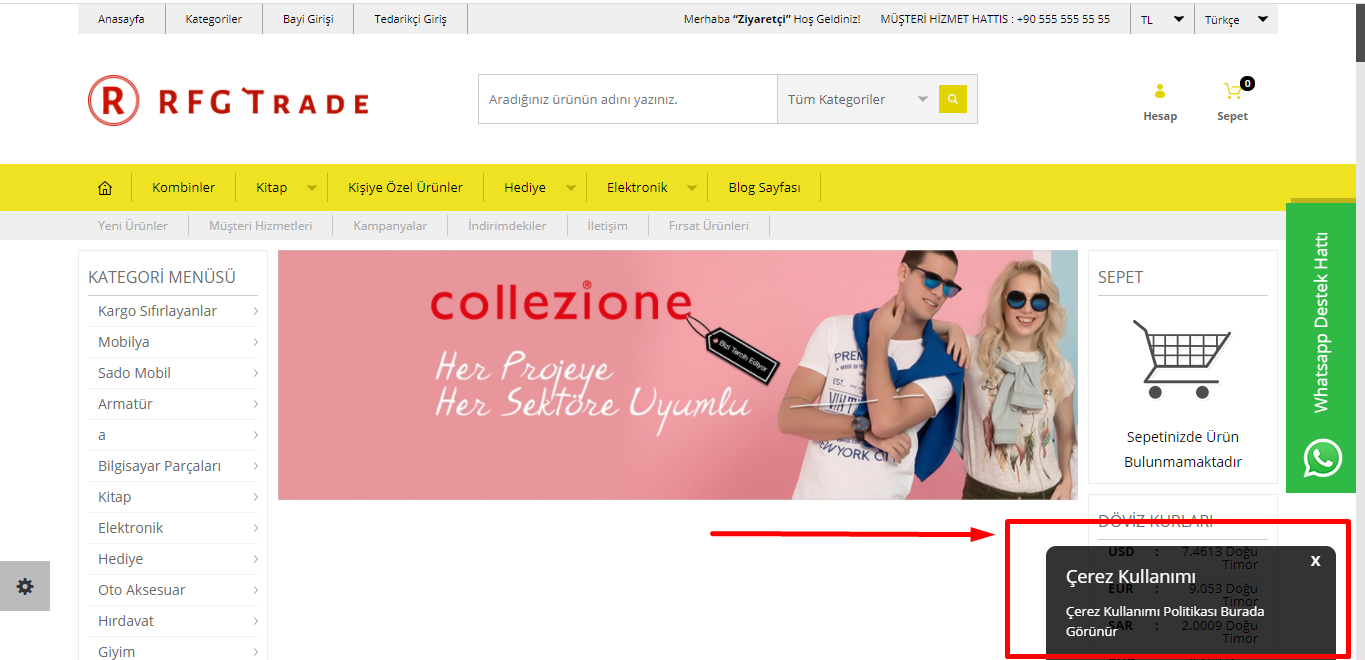Open the Türkçe language dropdown

click(1236, 19)
